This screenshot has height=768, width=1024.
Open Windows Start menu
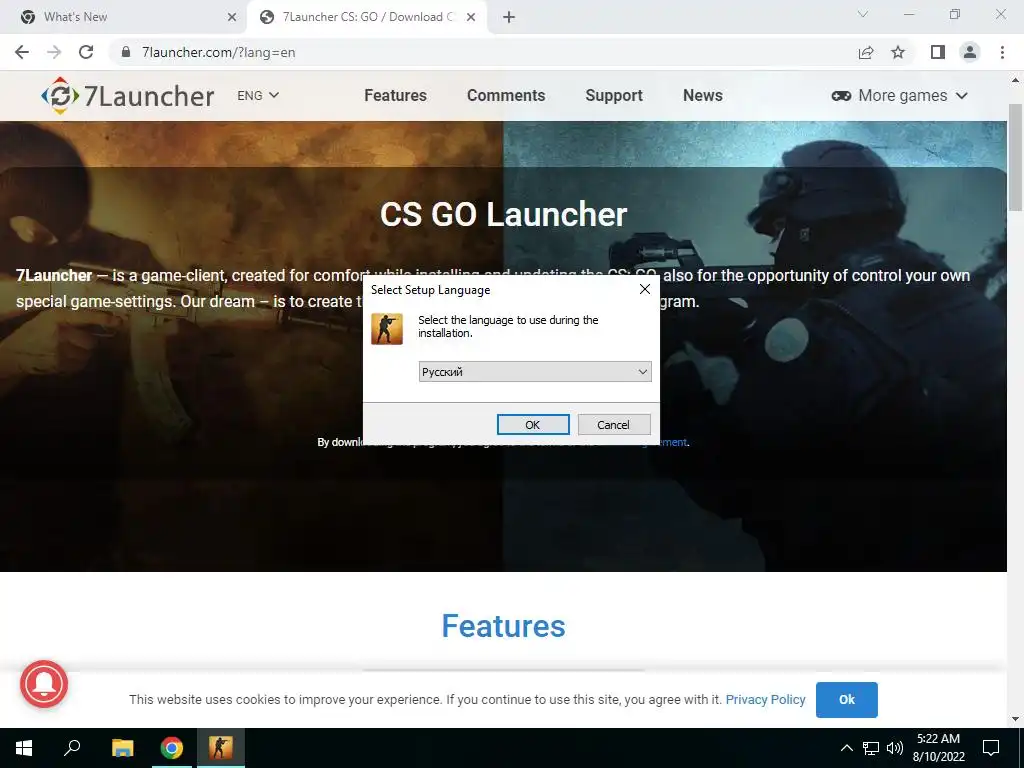[x=24, y=748]
